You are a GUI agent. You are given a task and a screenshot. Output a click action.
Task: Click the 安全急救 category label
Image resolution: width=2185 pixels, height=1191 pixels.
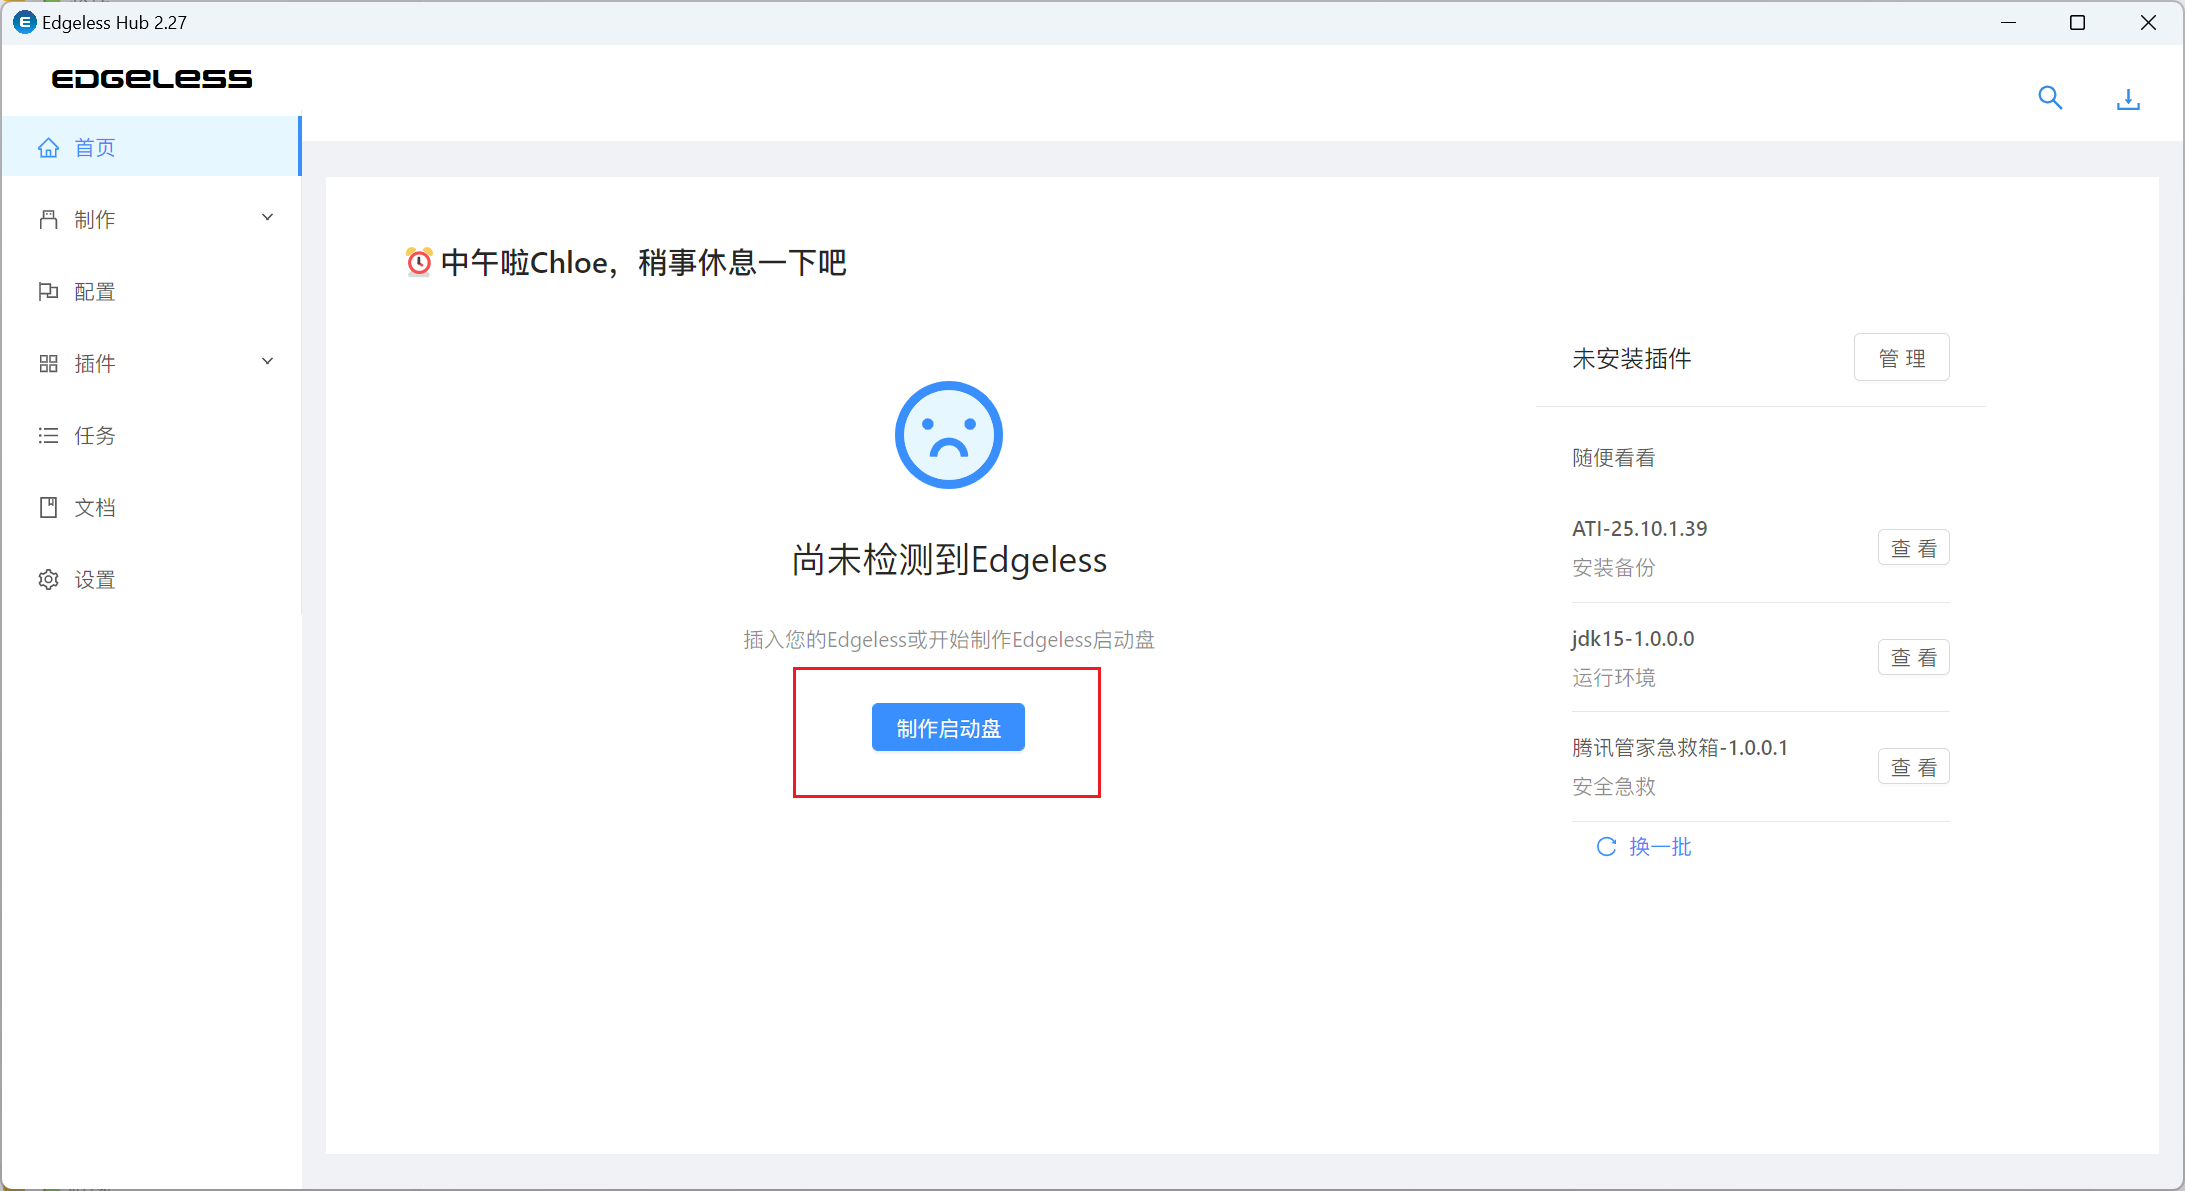(1613, 787)
